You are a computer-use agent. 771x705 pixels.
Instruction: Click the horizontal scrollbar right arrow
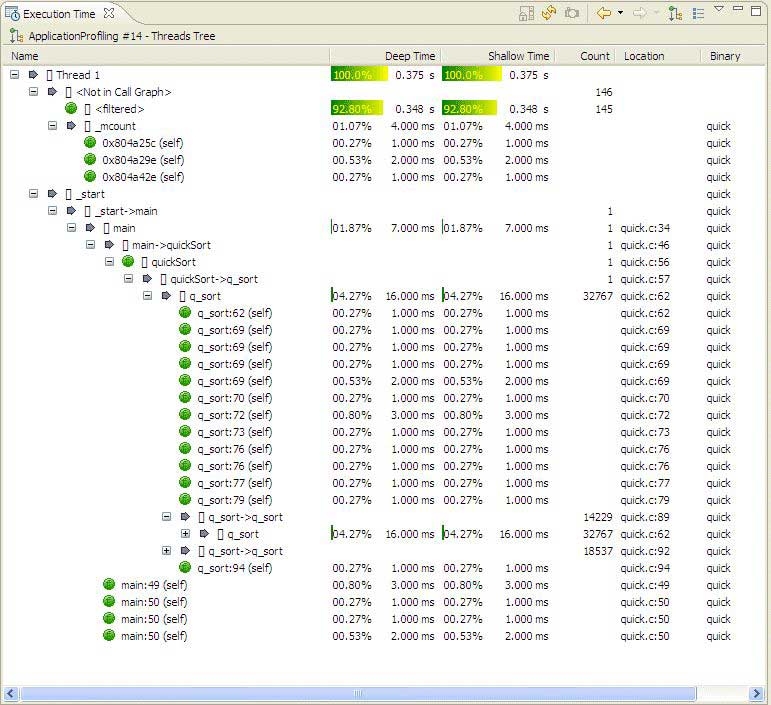[x=757, y=693]
